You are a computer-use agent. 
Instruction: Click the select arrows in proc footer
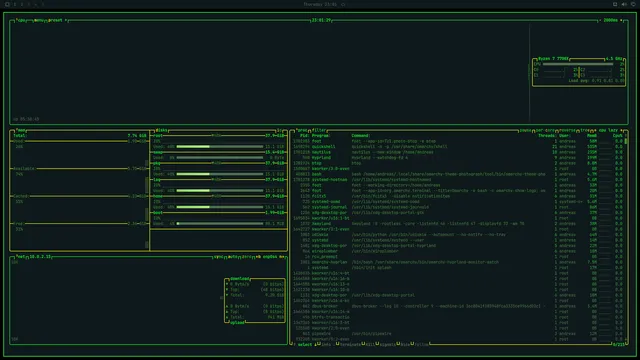click(x=306, y=344)
